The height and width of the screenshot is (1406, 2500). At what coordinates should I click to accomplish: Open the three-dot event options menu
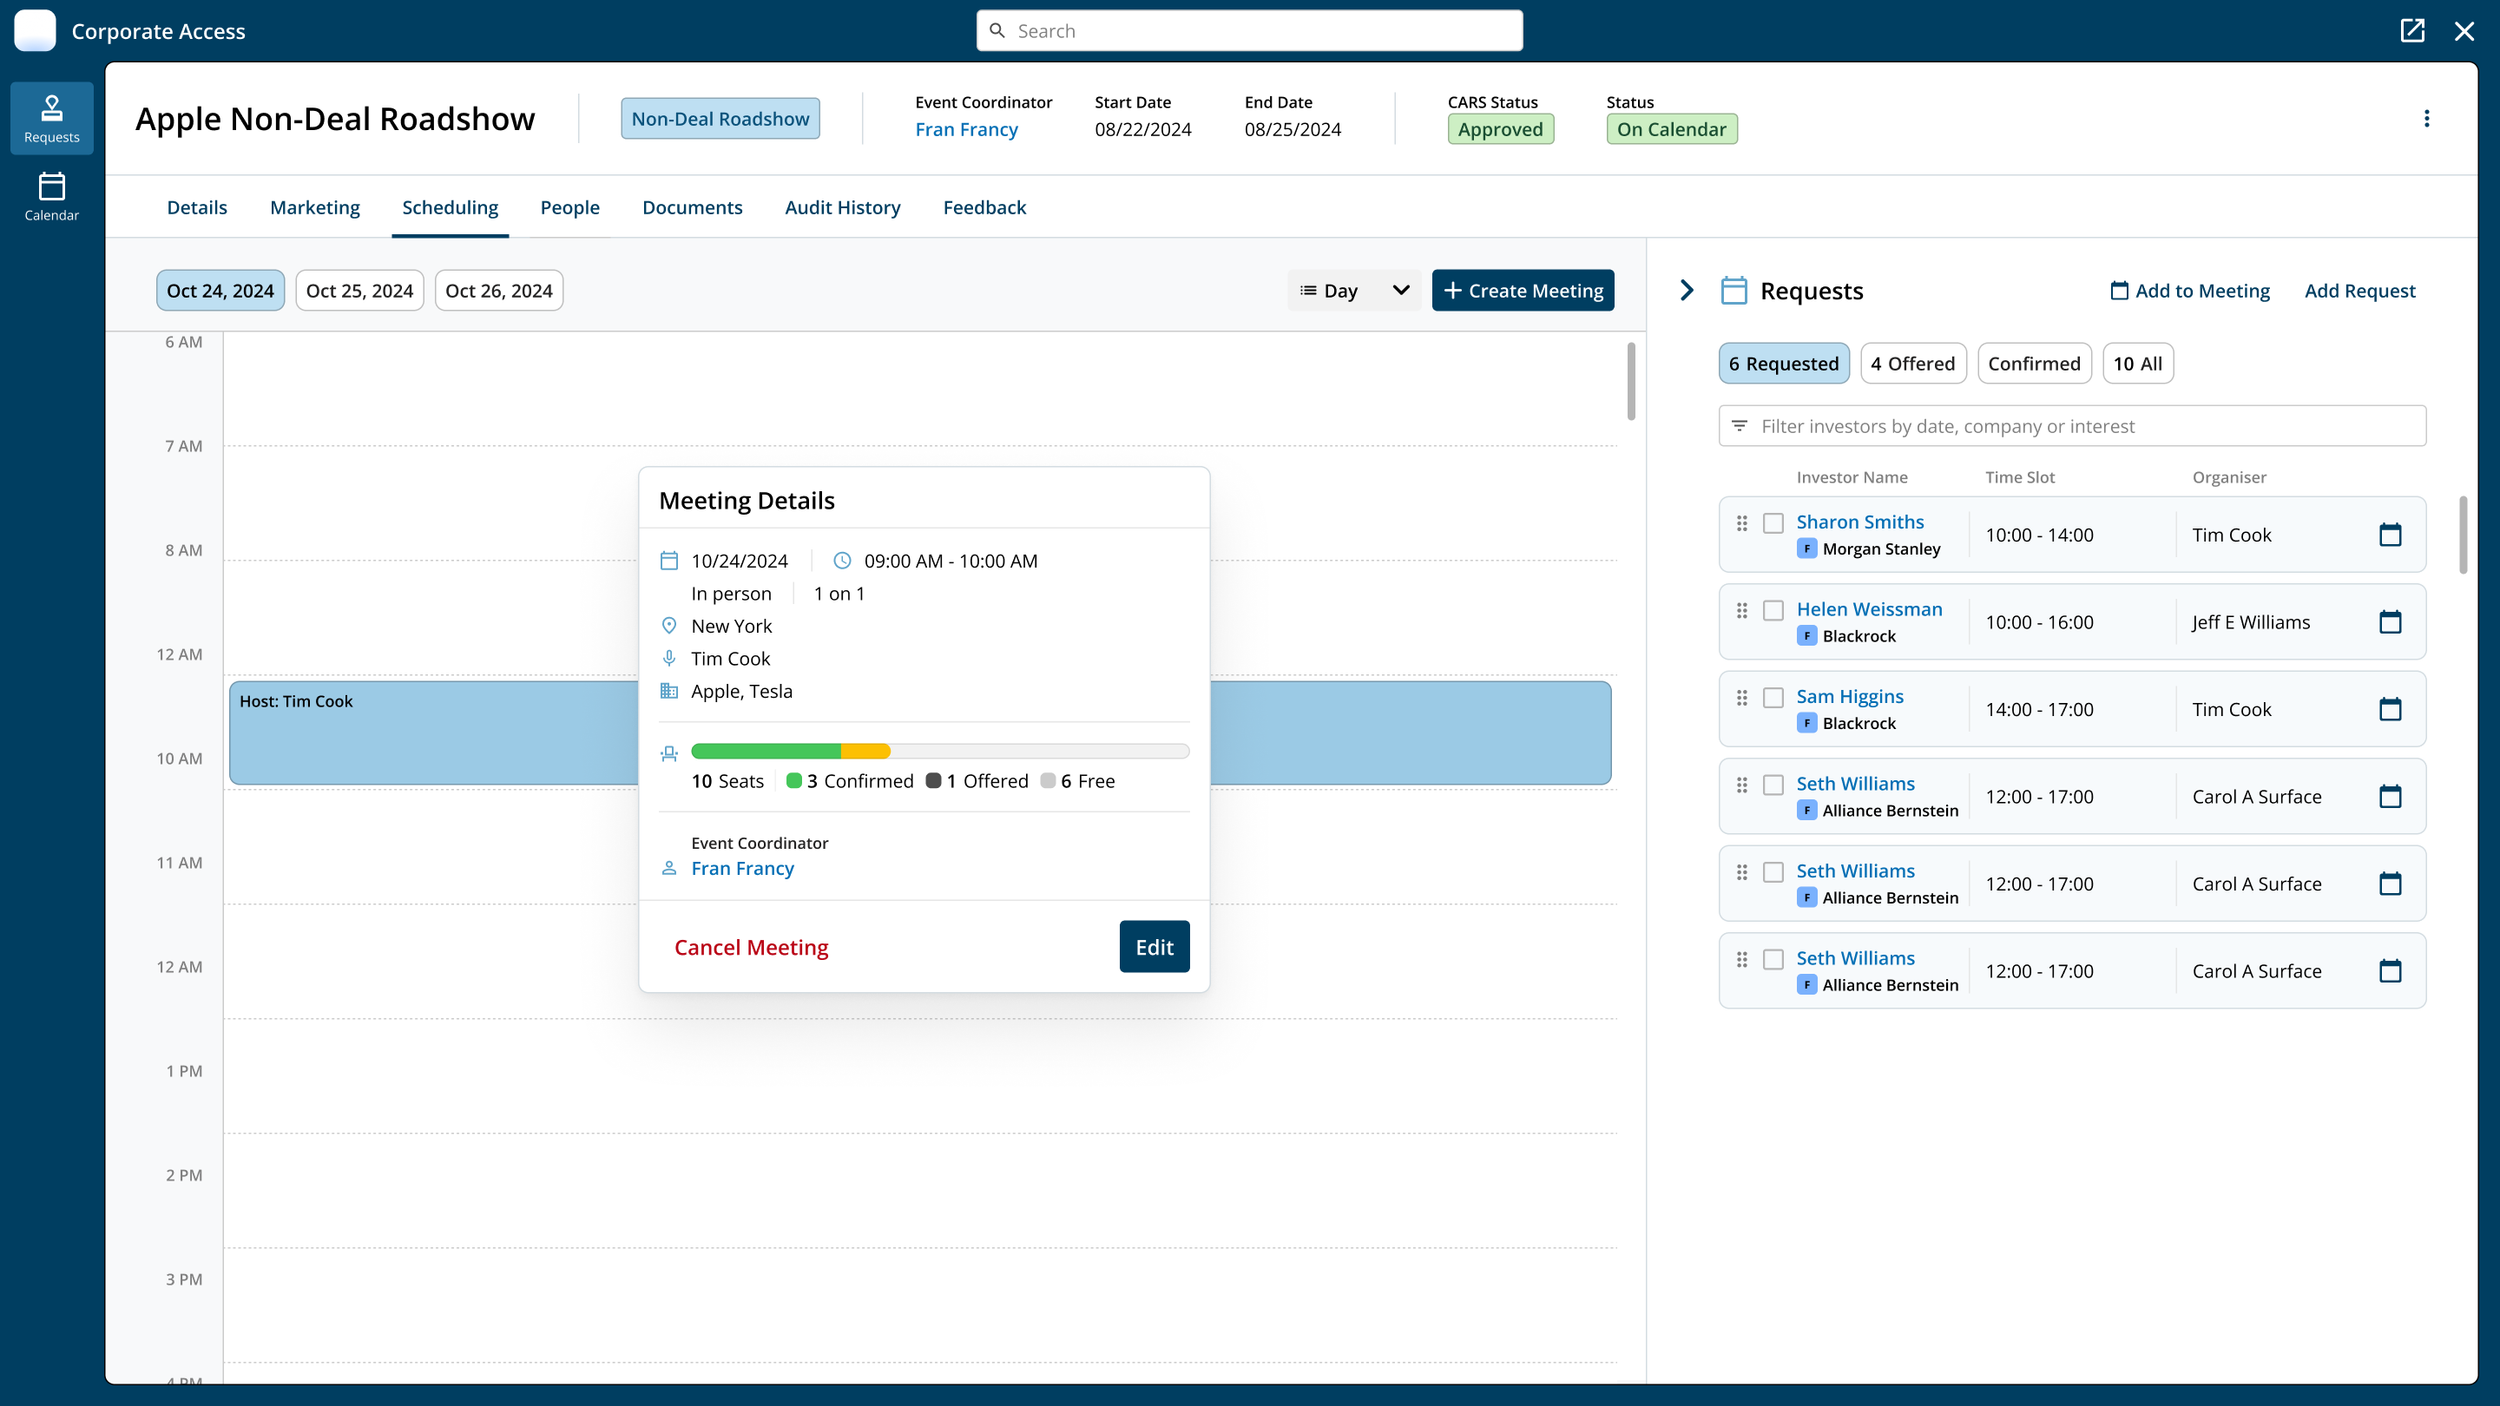click(2426, 119)
